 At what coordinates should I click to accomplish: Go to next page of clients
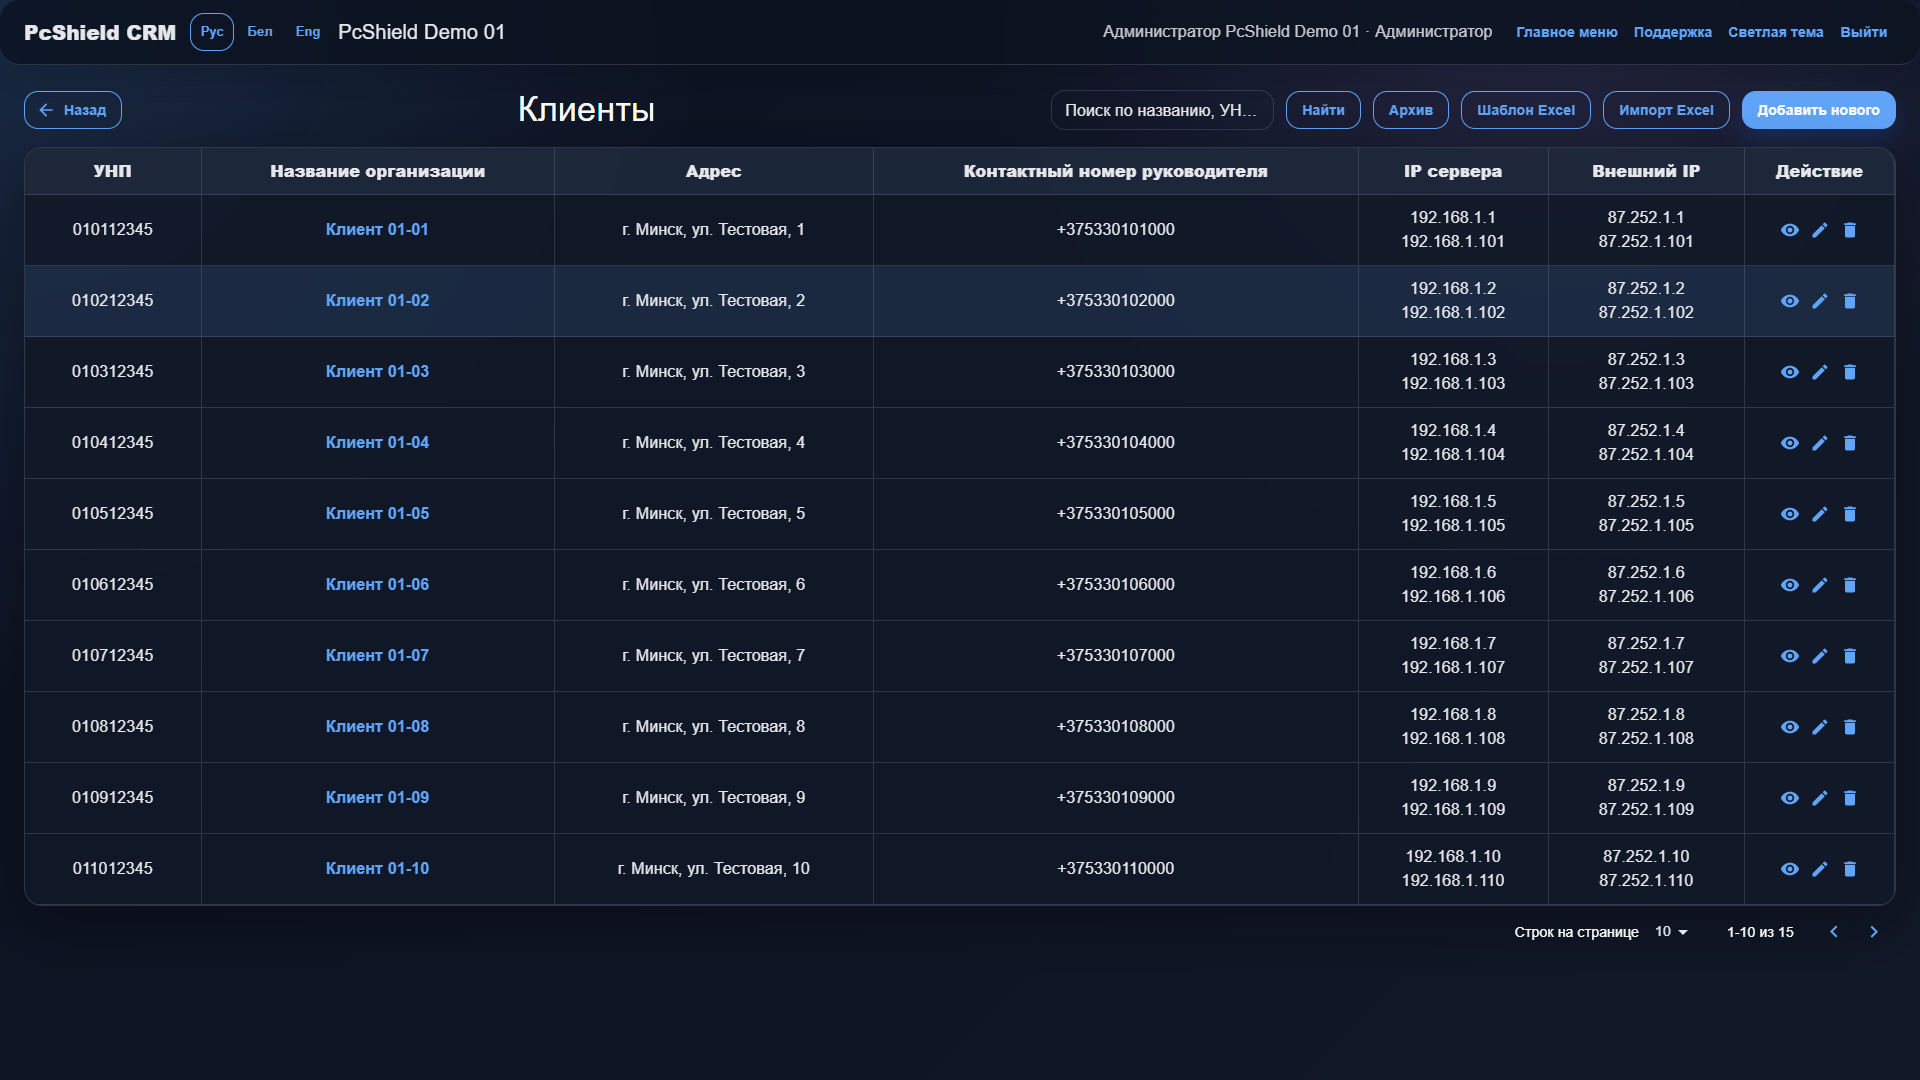pyautogui.click(x=1874, y=932)
